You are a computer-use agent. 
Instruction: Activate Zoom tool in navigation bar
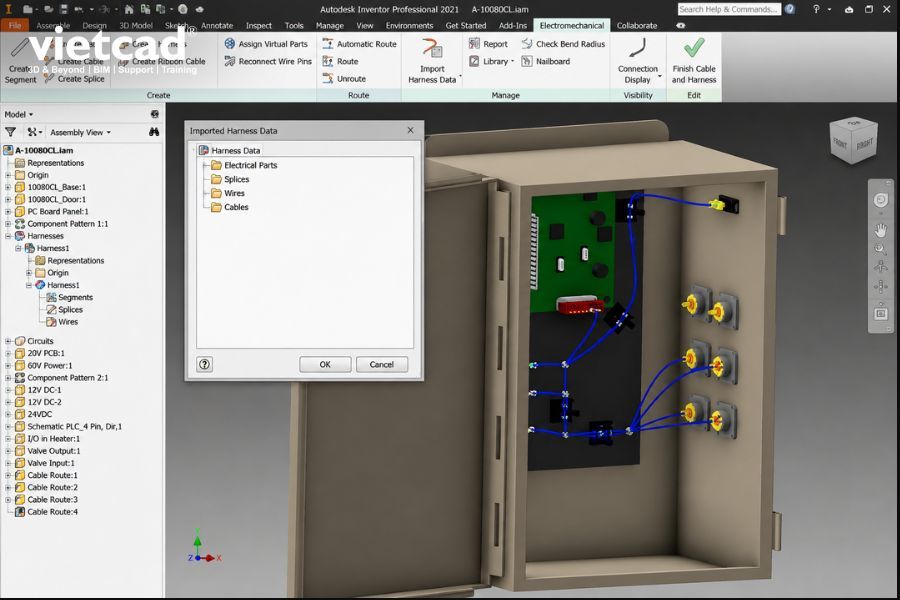tap(880, 249)
